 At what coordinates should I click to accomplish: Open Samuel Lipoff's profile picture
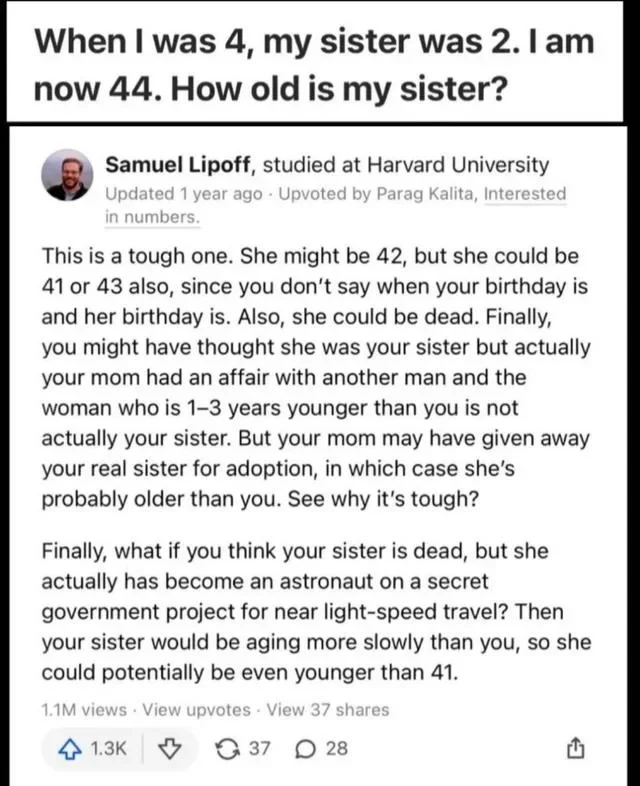pyautogui.click(x=68, y=176)
